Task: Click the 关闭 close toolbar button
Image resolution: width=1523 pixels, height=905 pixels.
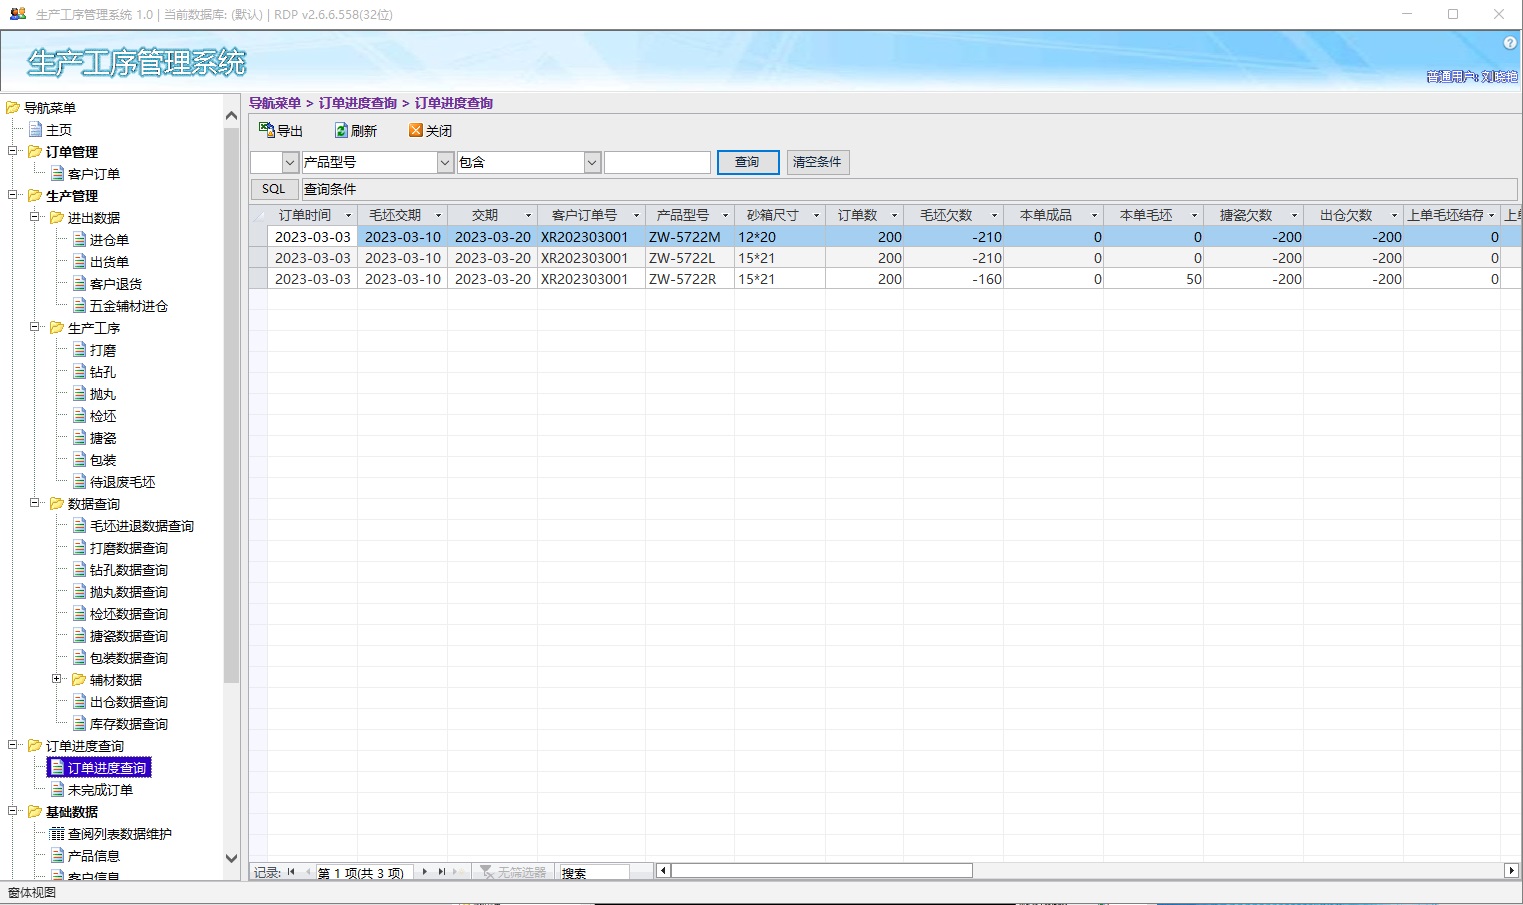Action: click(x=431, y=131)
